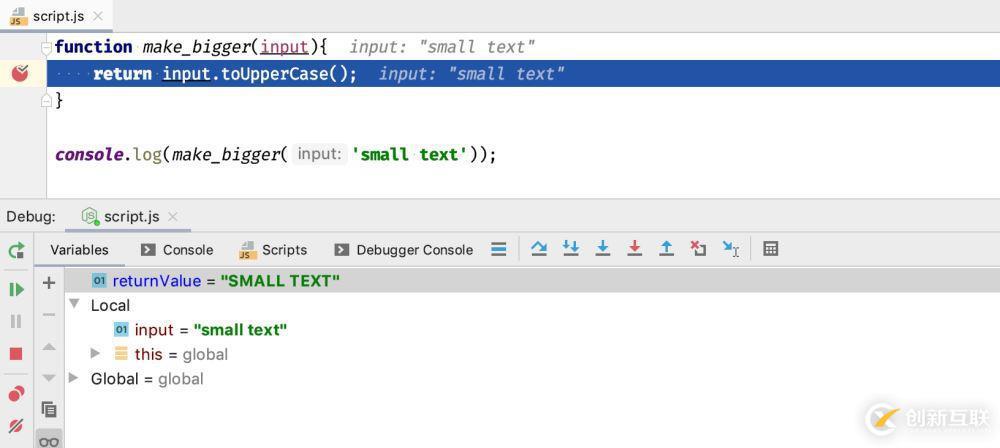
Task: Toggle Mute Breakpoints crossed-circle icon
Action: coord(17,426)
